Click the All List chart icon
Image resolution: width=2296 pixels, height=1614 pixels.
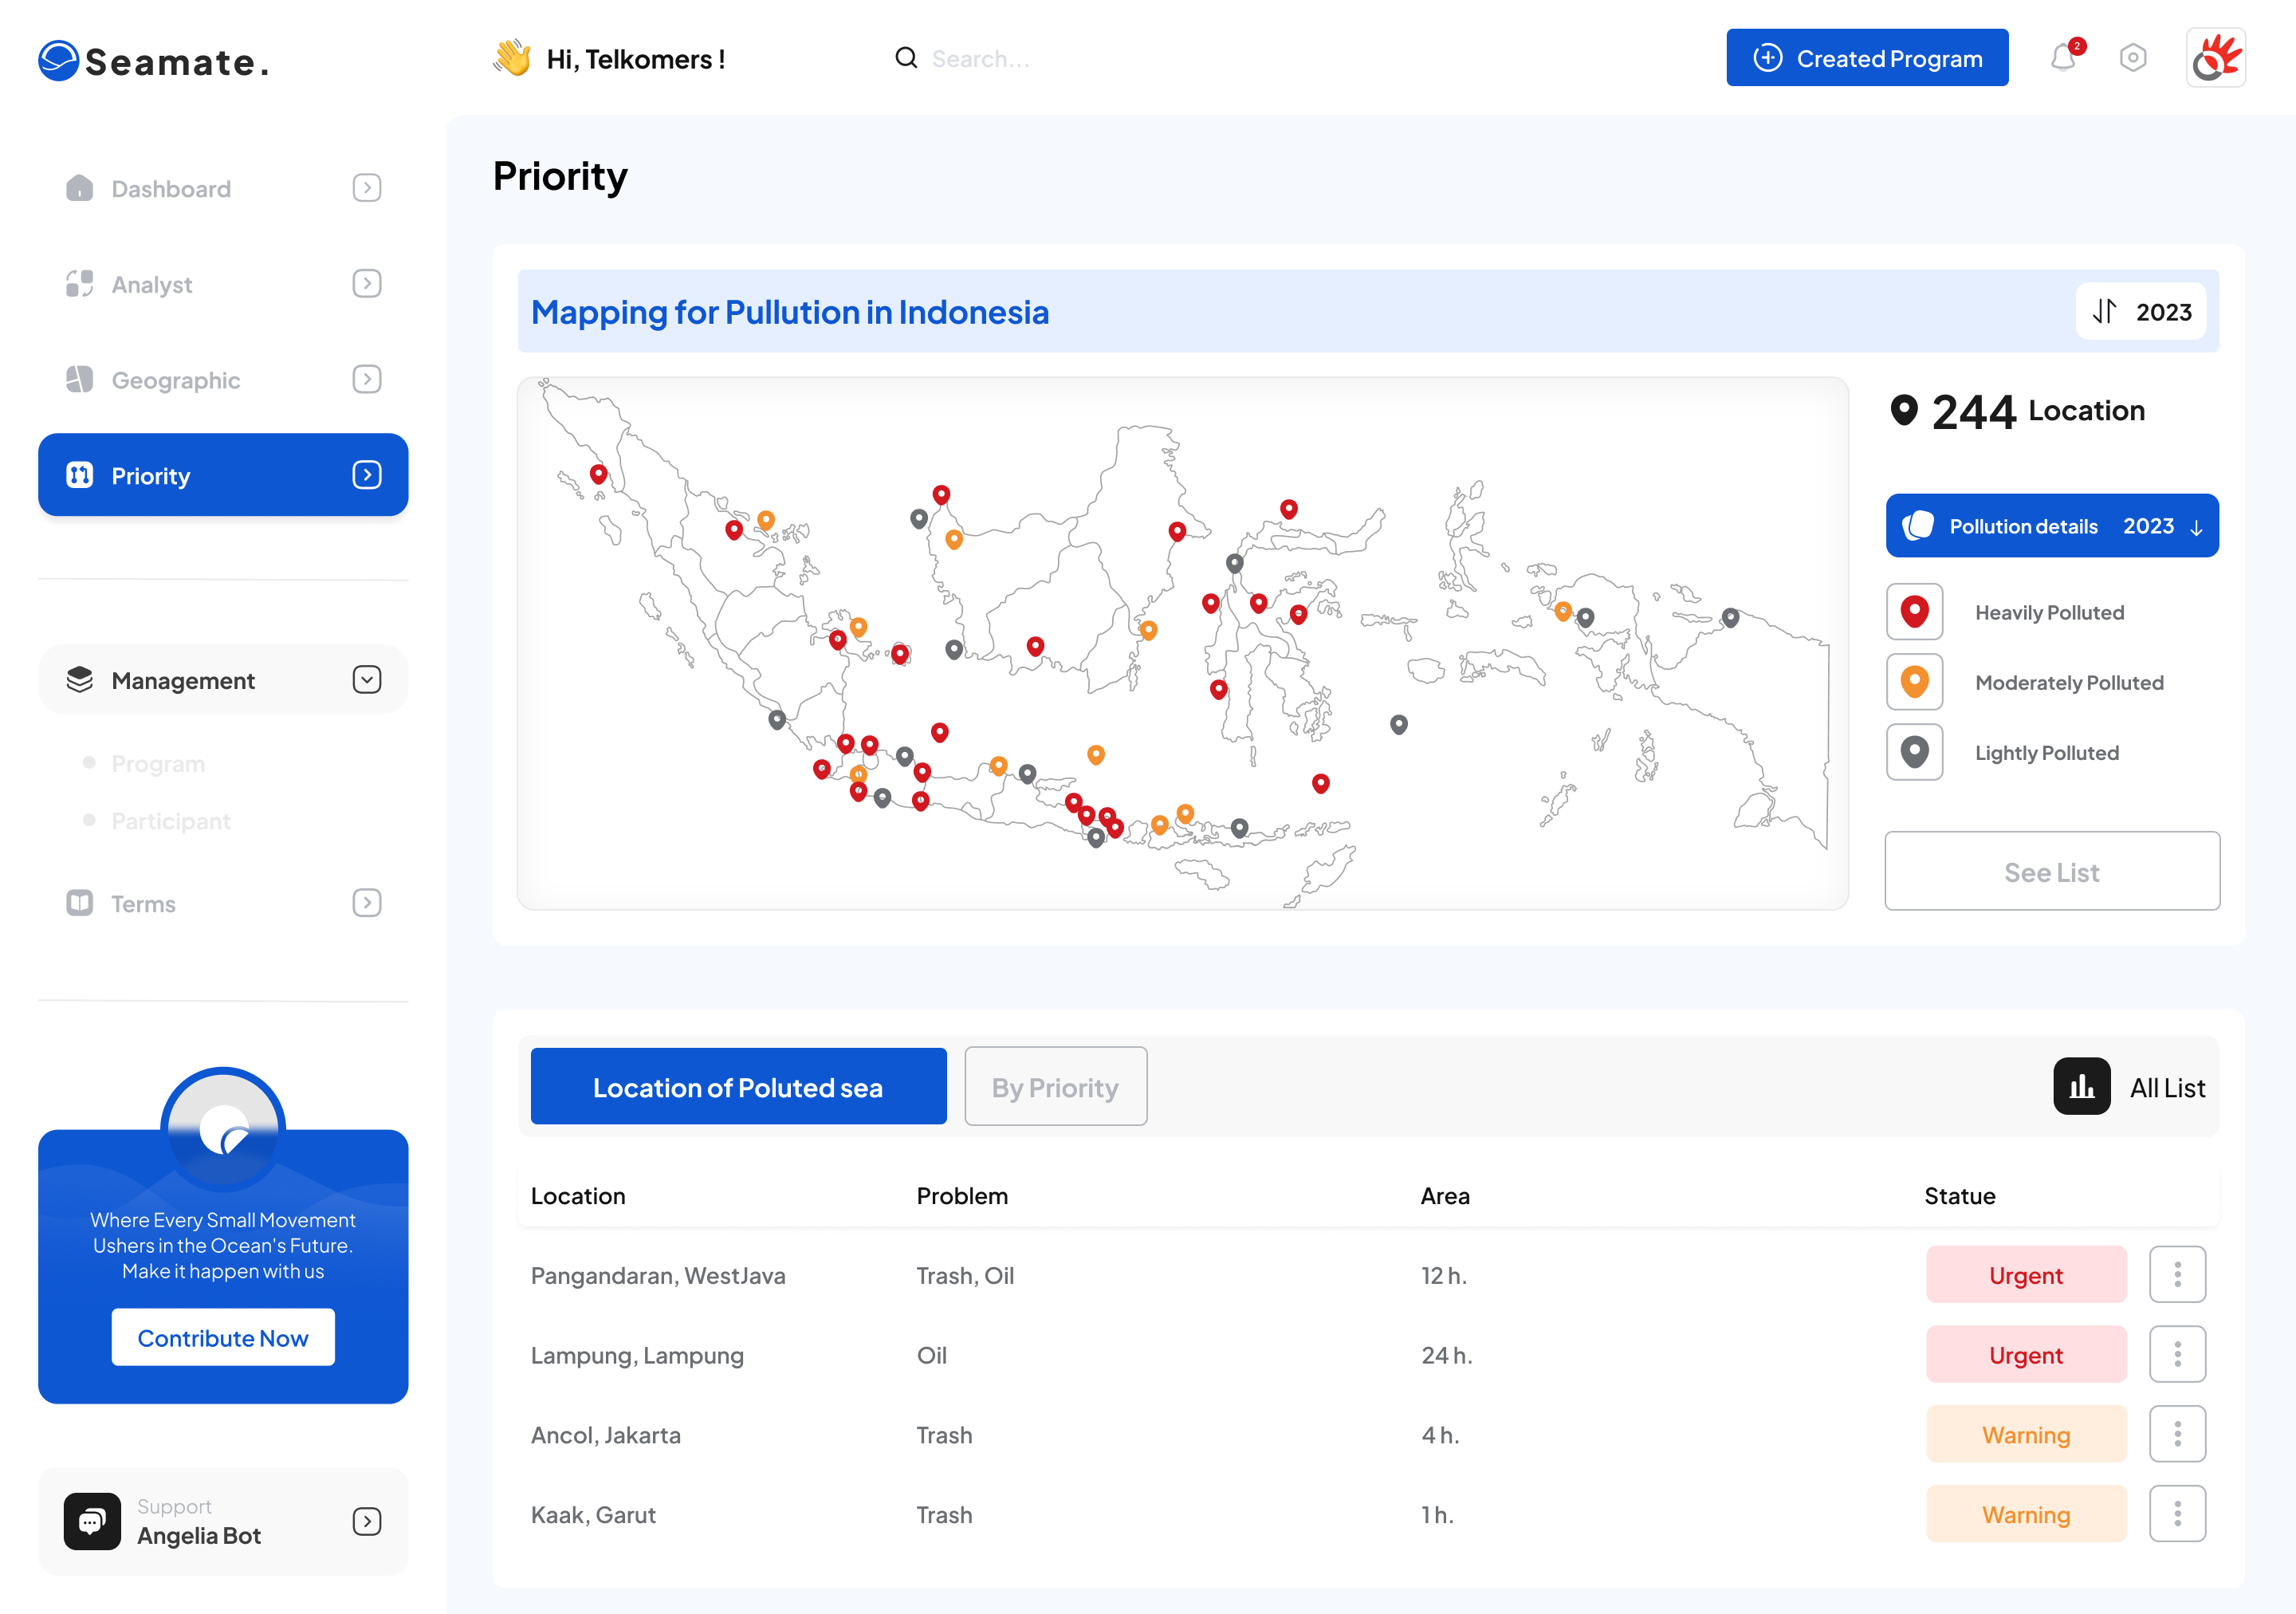2081,1086
